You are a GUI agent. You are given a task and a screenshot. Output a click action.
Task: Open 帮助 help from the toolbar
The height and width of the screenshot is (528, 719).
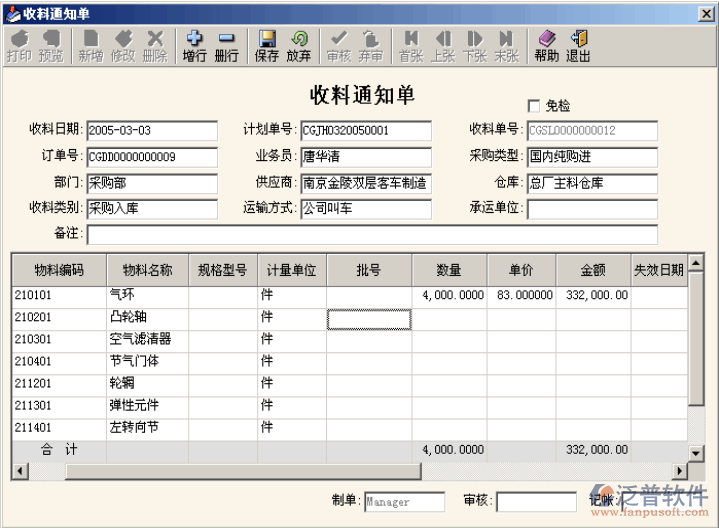(x=546, y=45)
